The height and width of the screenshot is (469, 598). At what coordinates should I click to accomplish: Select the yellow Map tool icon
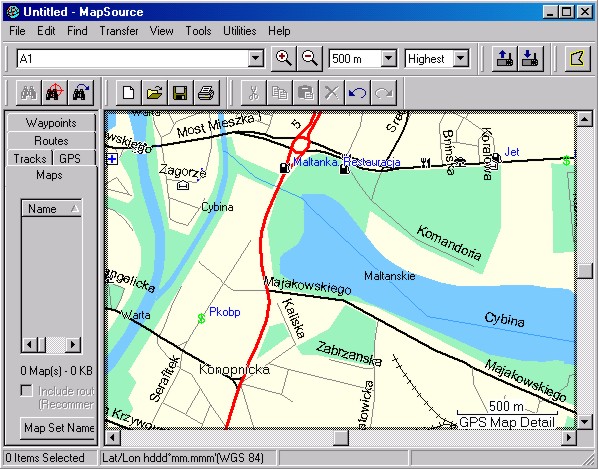577,59
